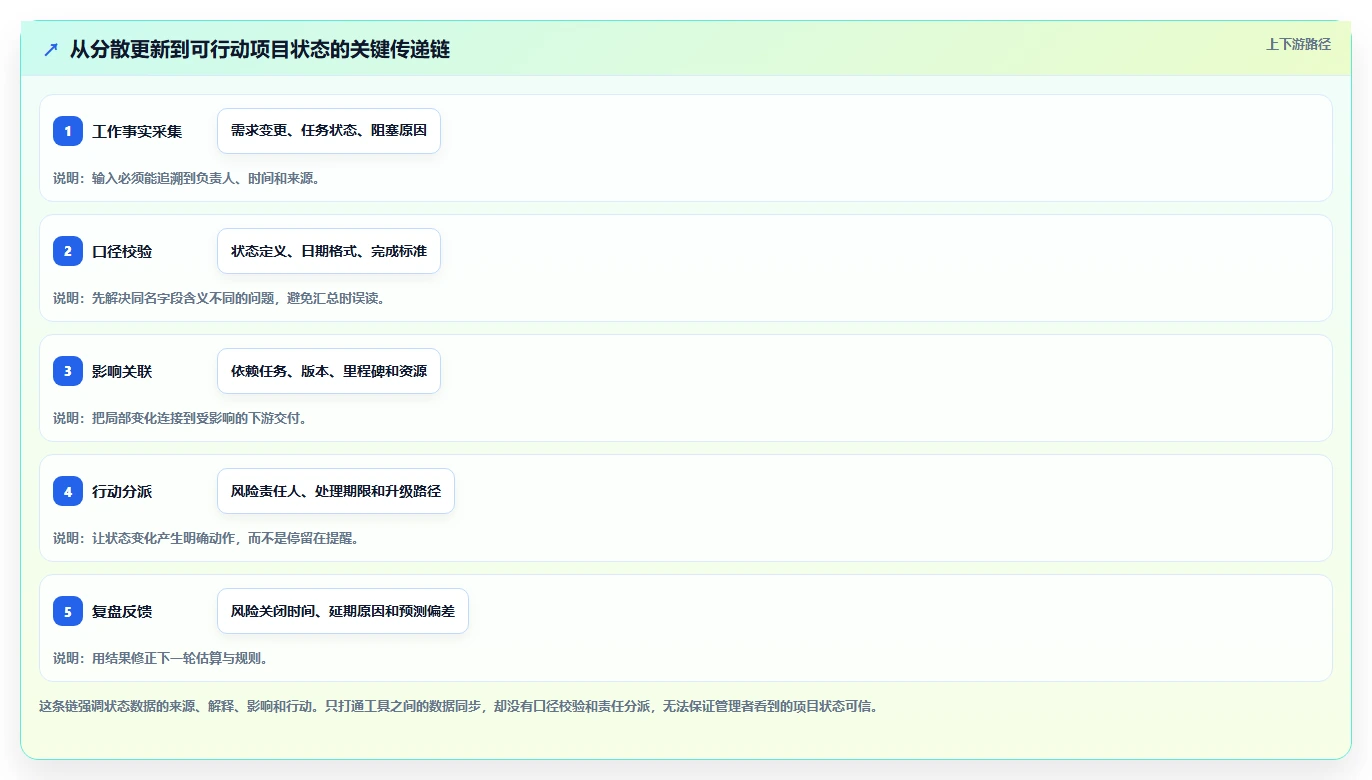Image resolution: width=1372 pixels, height=780 pixels.
Task: Click the note 先解决同名字段含义不同的问题
Action: coord(219,298)
